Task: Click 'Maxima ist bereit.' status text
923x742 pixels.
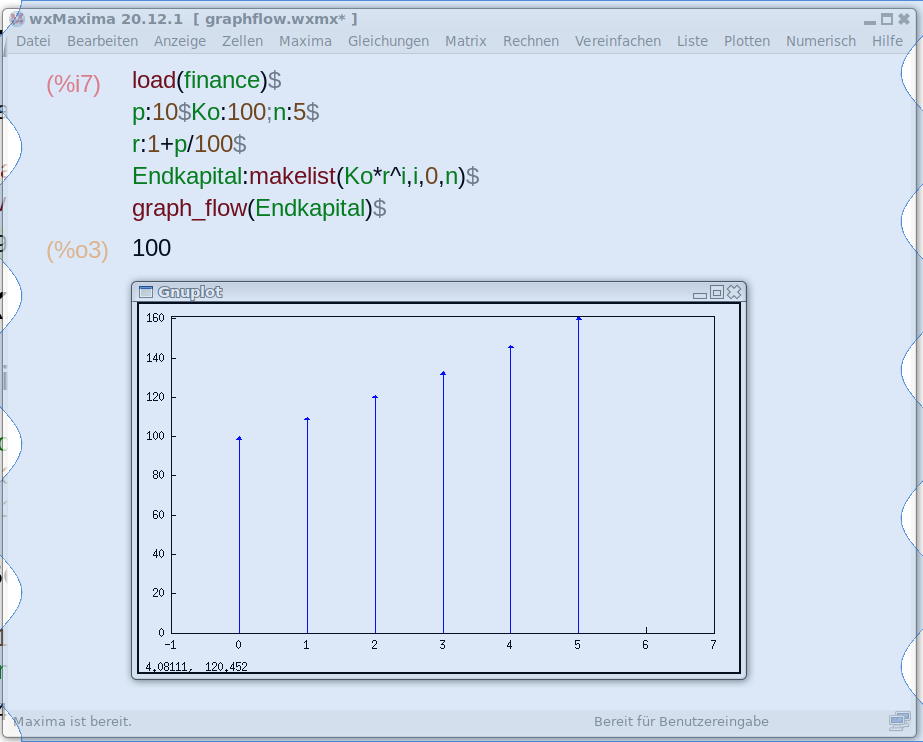Action: click(x=72, y=721)
